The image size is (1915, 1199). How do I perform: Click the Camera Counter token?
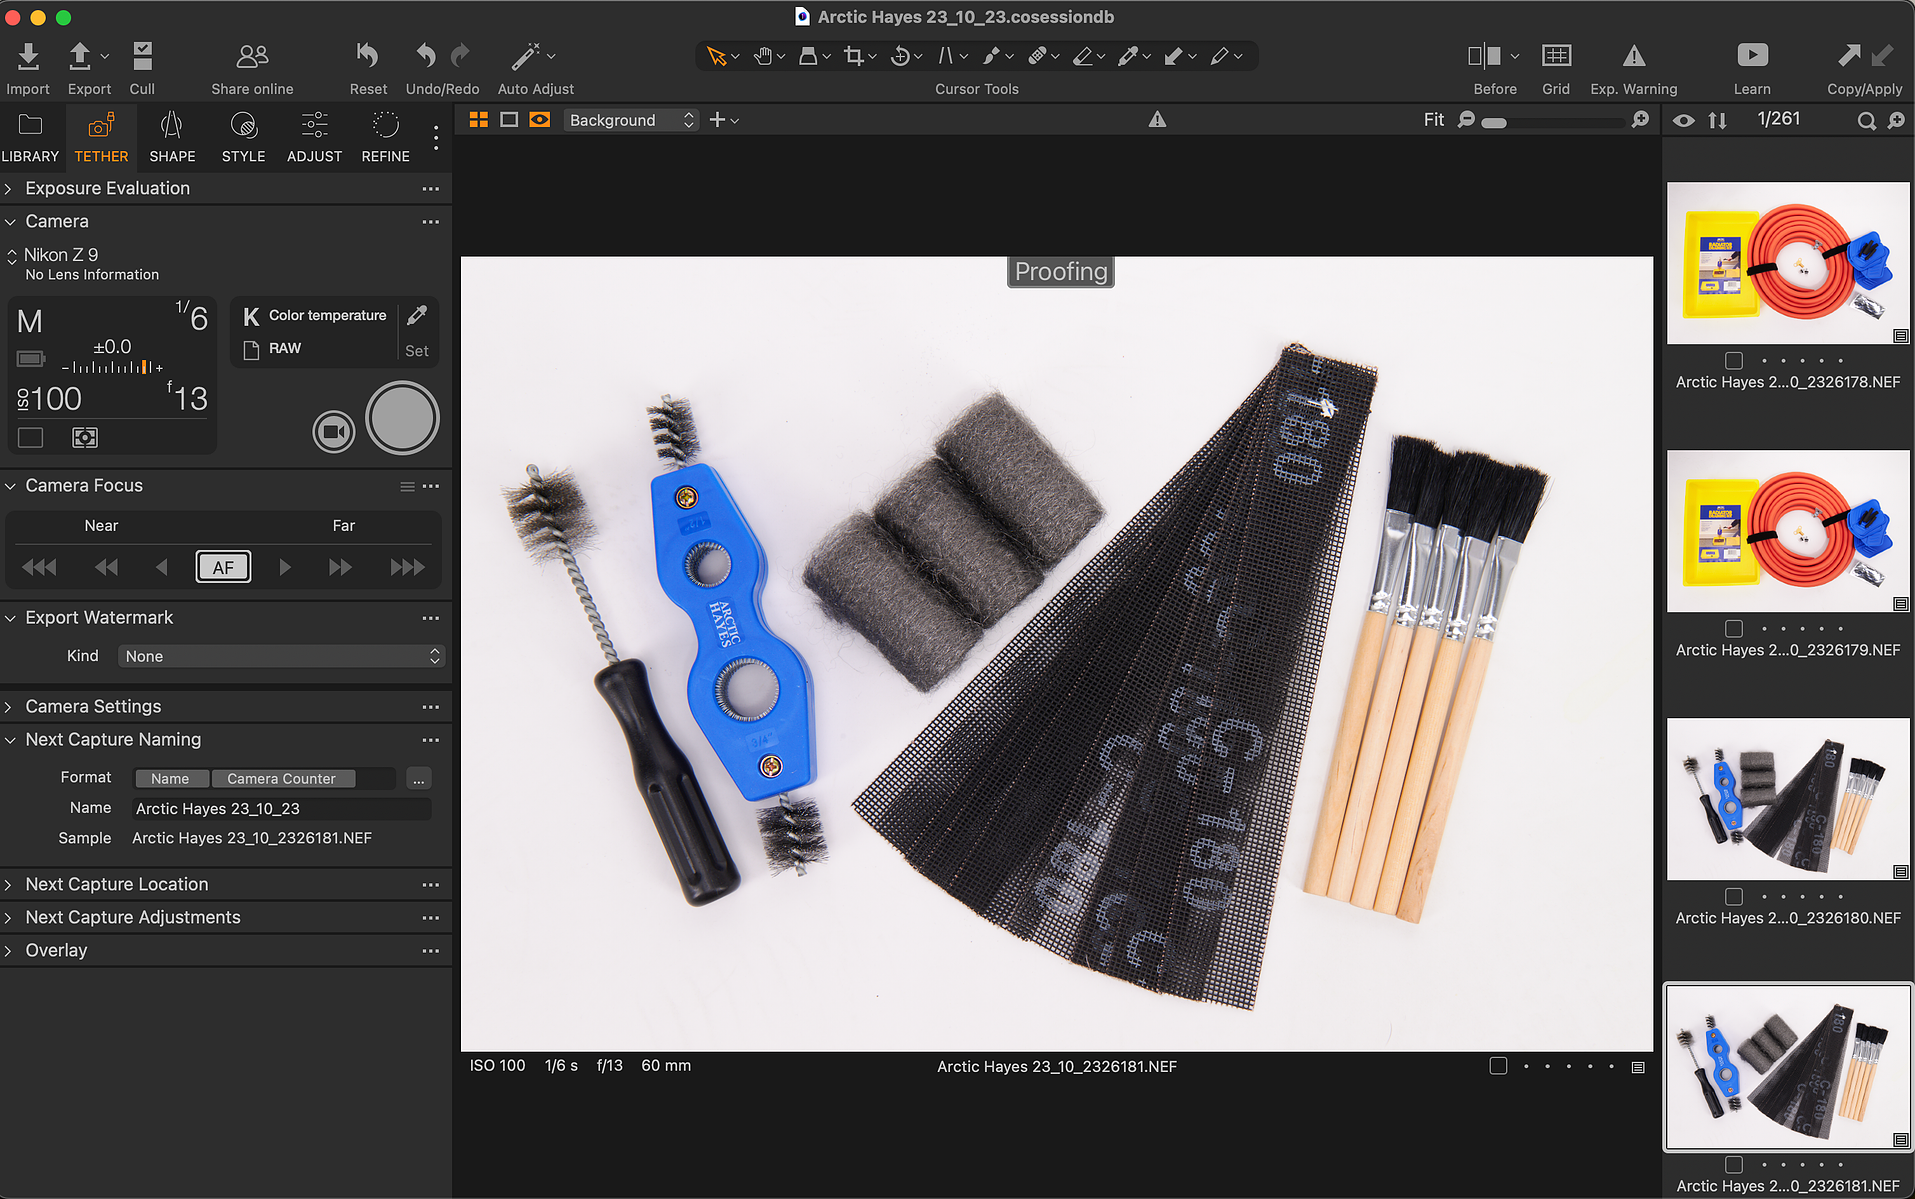(281, 779)
